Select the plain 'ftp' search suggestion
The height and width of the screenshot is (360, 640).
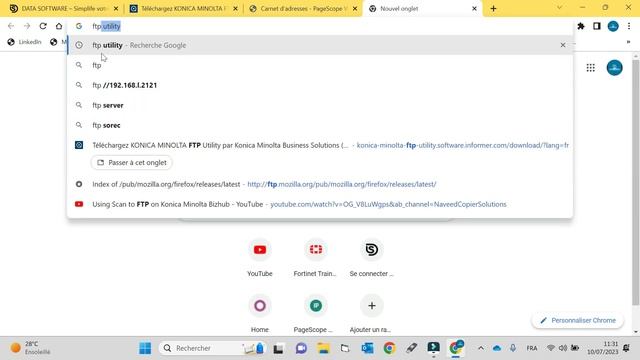pyautogui.click(x=320, y=65)
